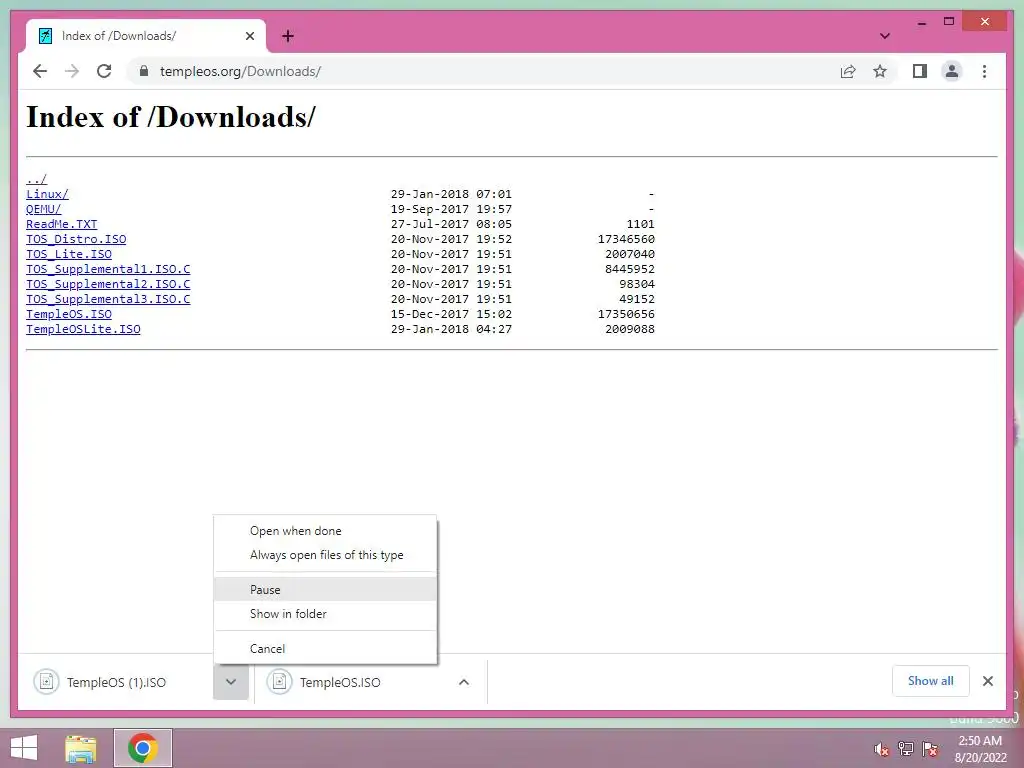Minimize the Chrome window
The height and width of the screenshot is (768, 1024).
click(921, 22)
